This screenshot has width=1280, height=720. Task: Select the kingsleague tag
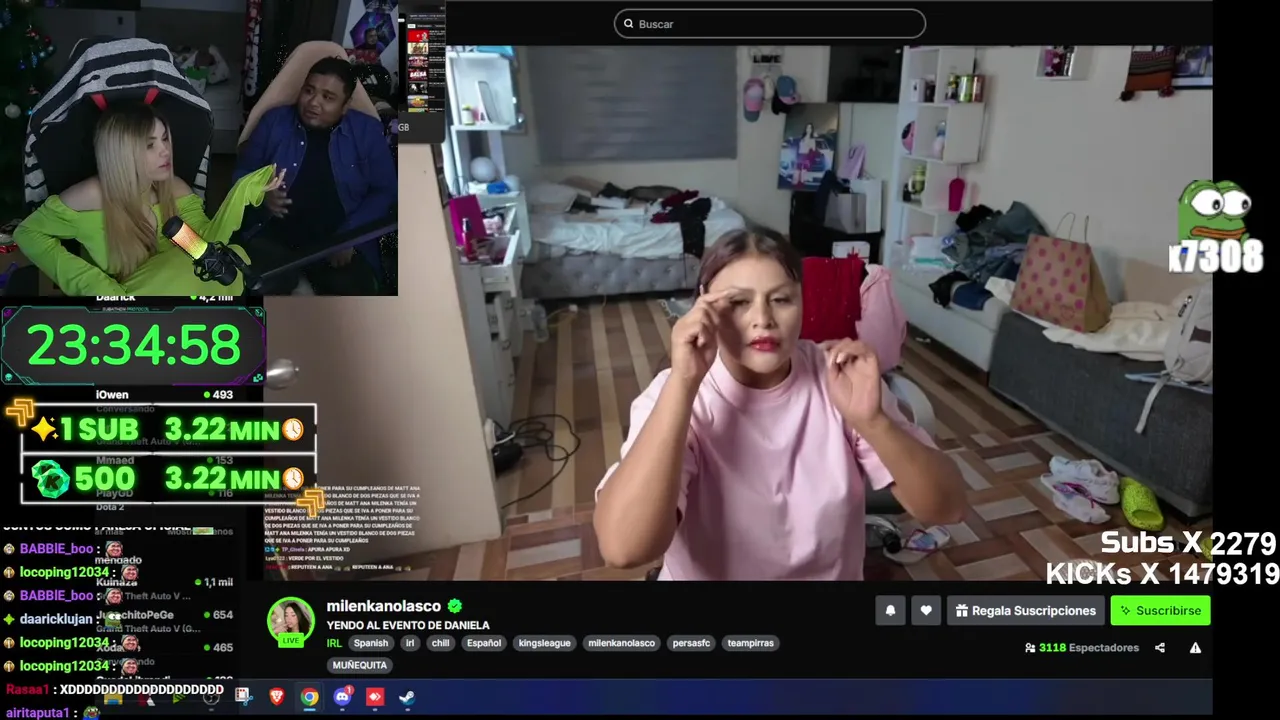[x=545, y=643]
